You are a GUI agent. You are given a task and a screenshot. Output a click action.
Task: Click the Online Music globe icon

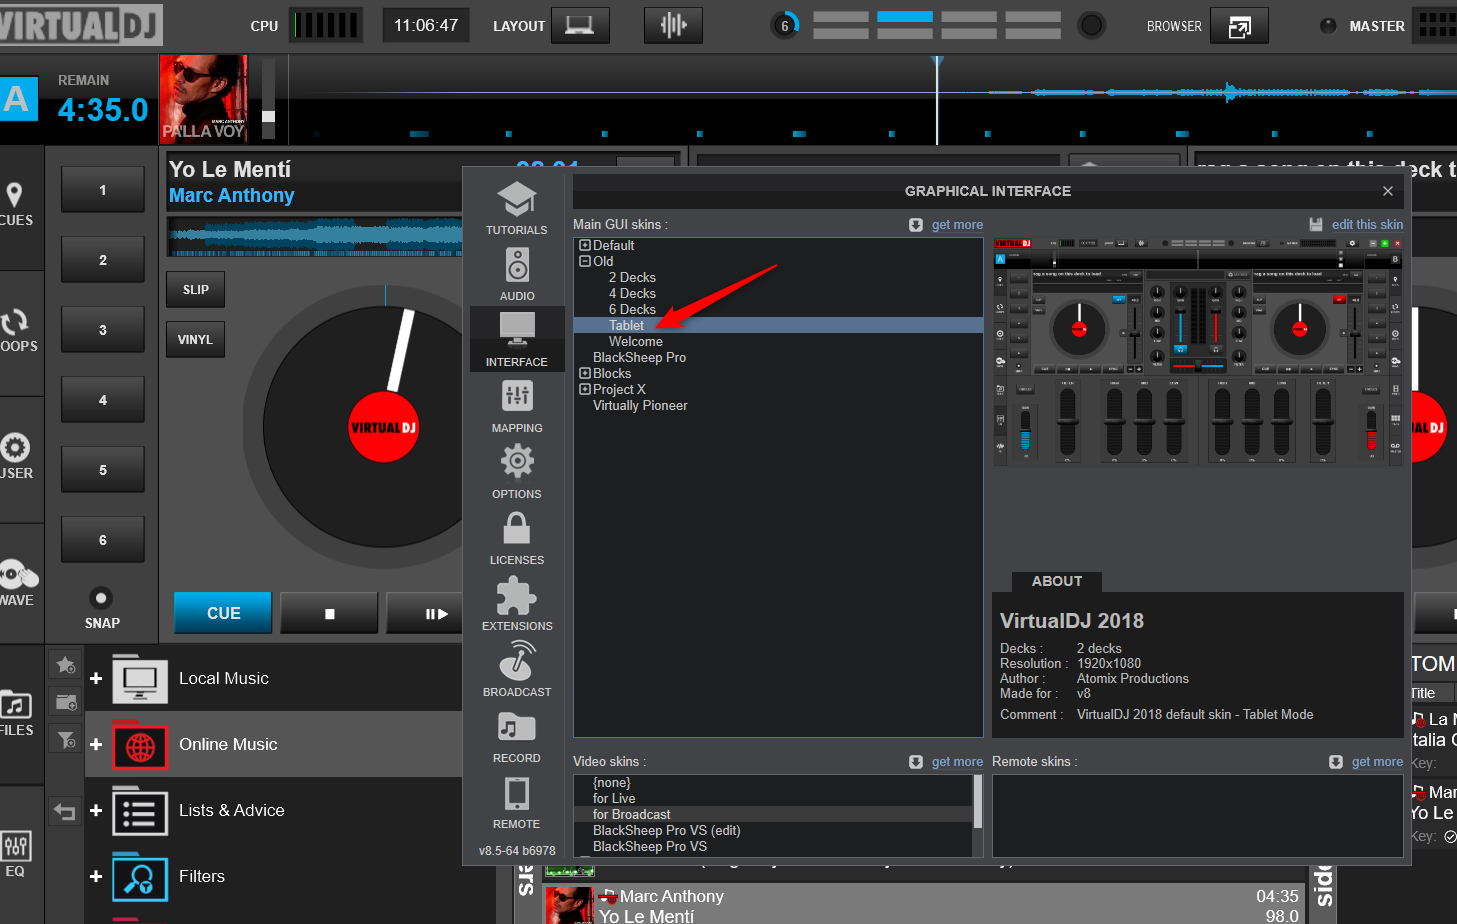(140, 745)
